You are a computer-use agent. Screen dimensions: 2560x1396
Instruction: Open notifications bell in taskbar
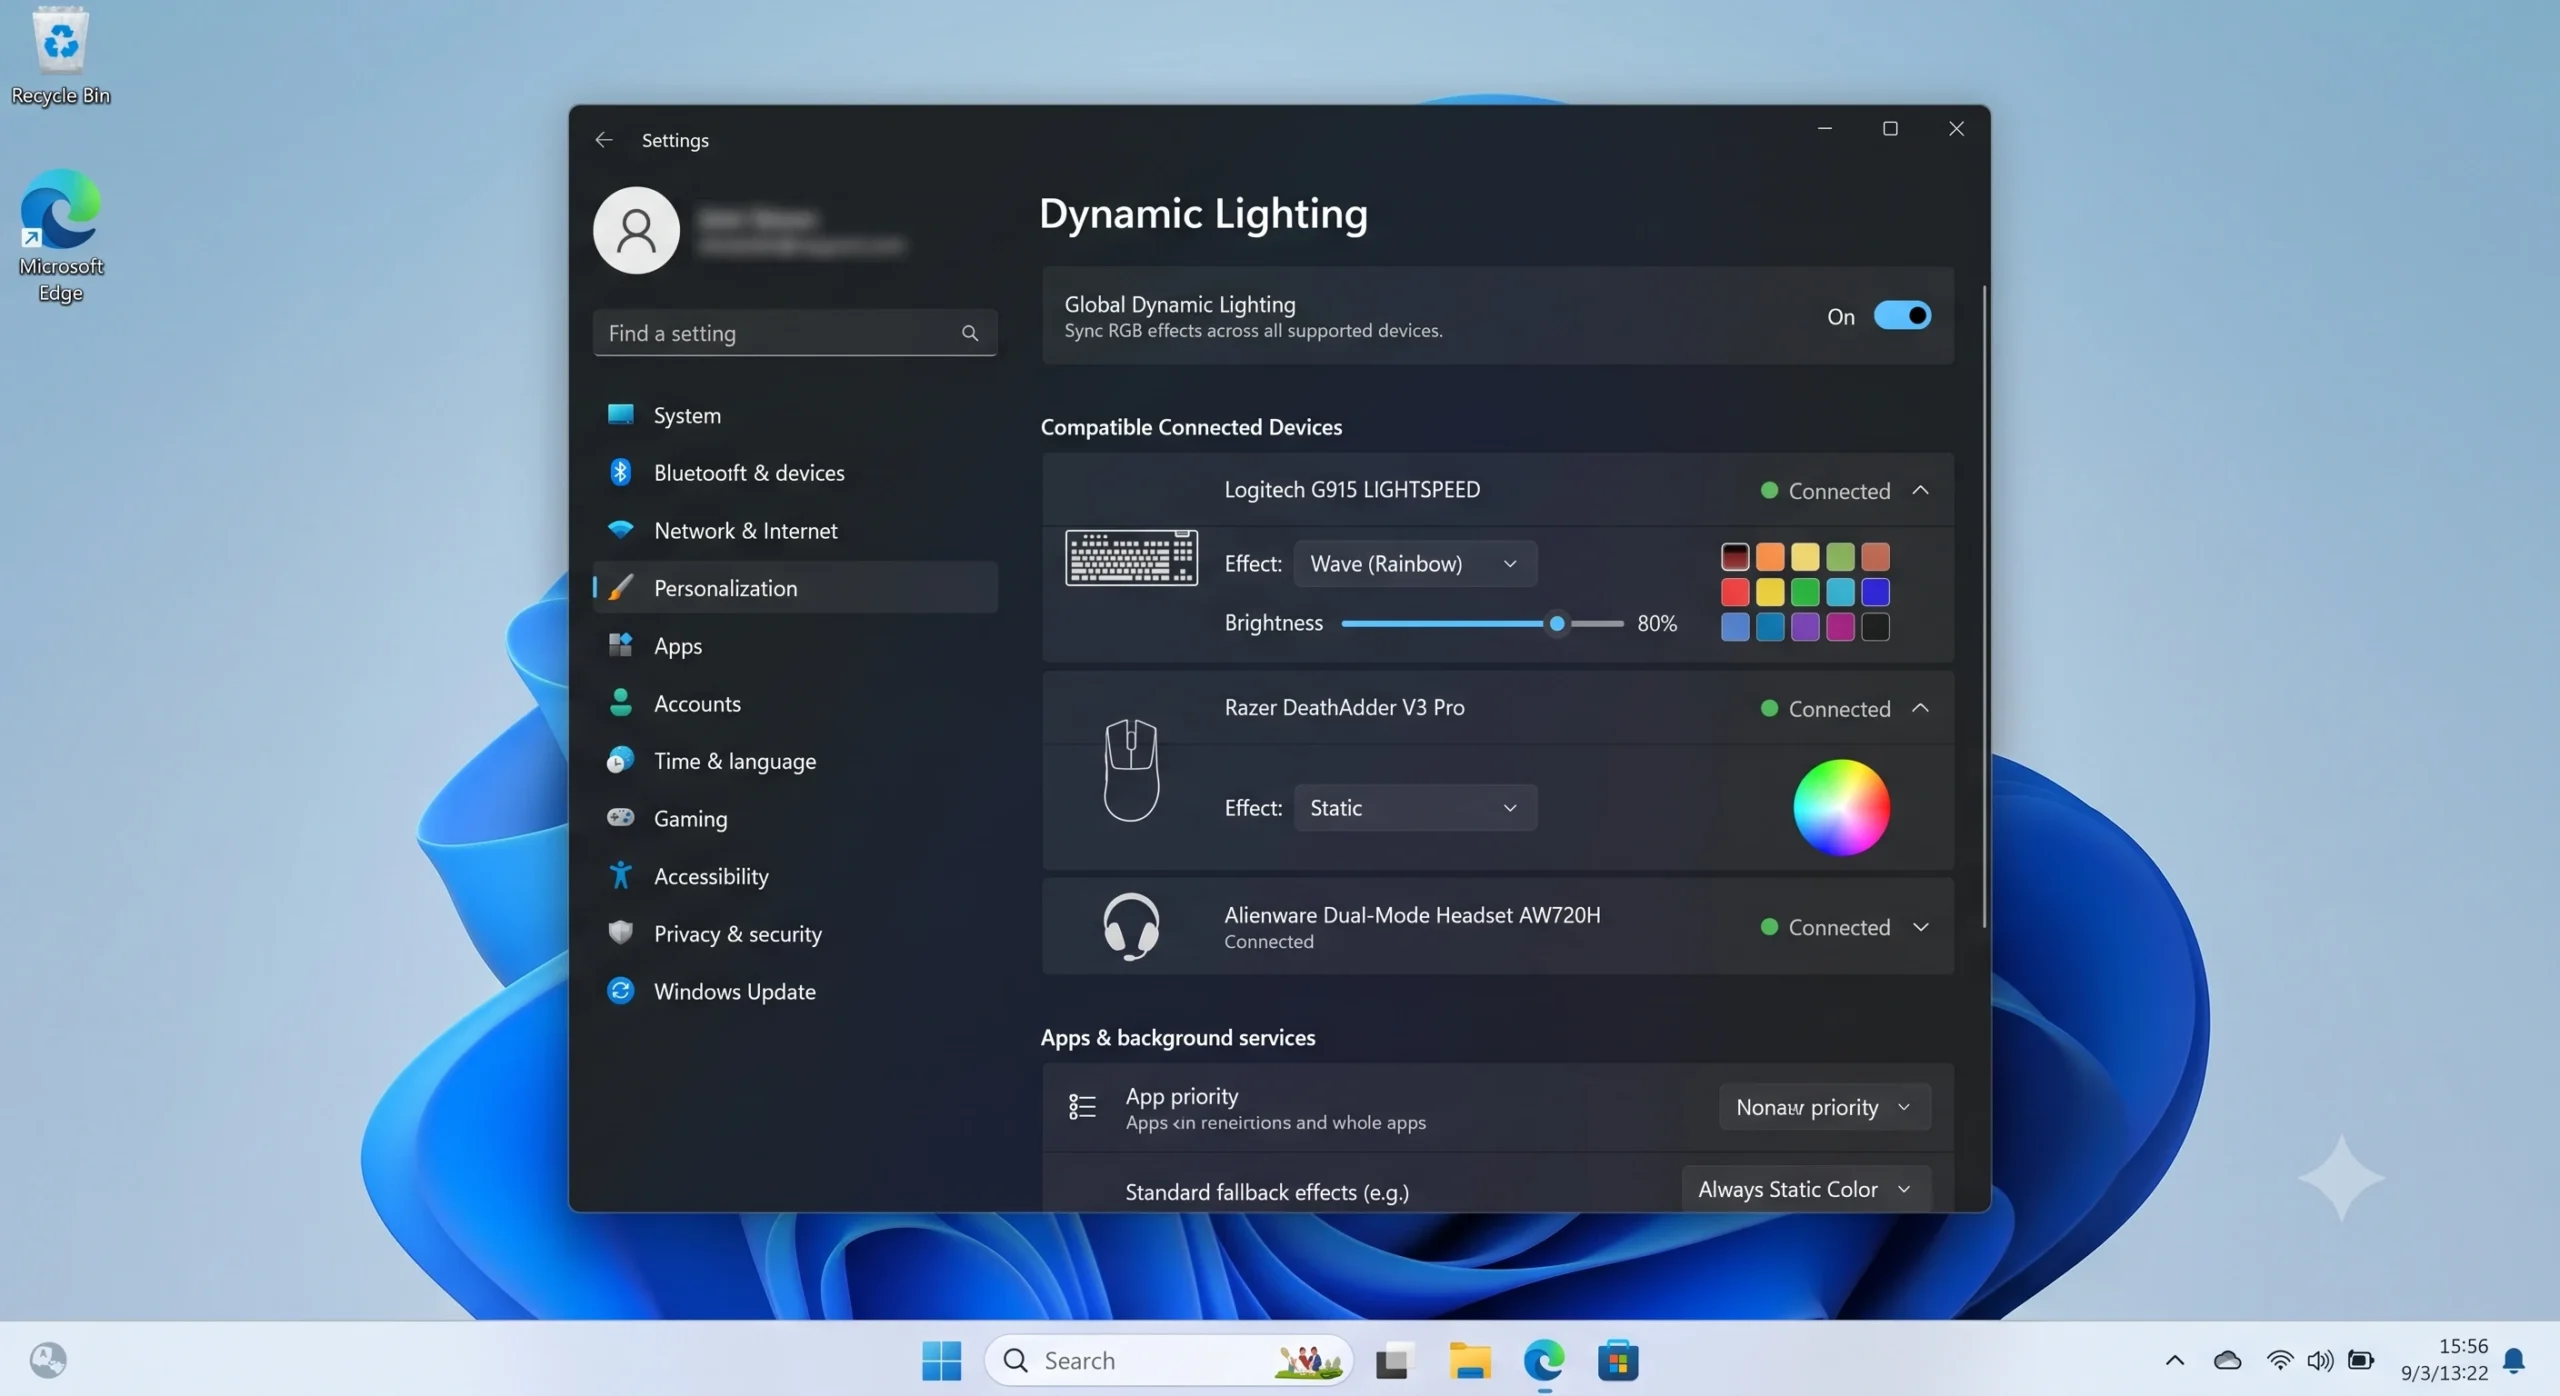(x=2513, y=1360)
